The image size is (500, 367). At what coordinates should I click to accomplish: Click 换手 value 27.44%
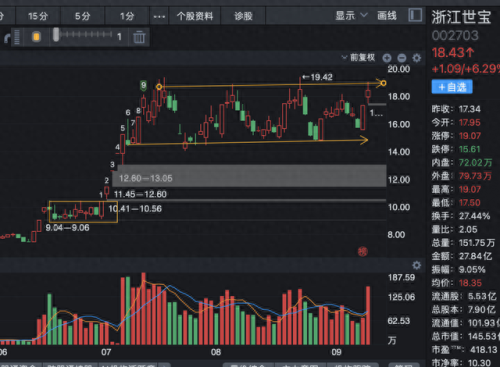point(474,216)
